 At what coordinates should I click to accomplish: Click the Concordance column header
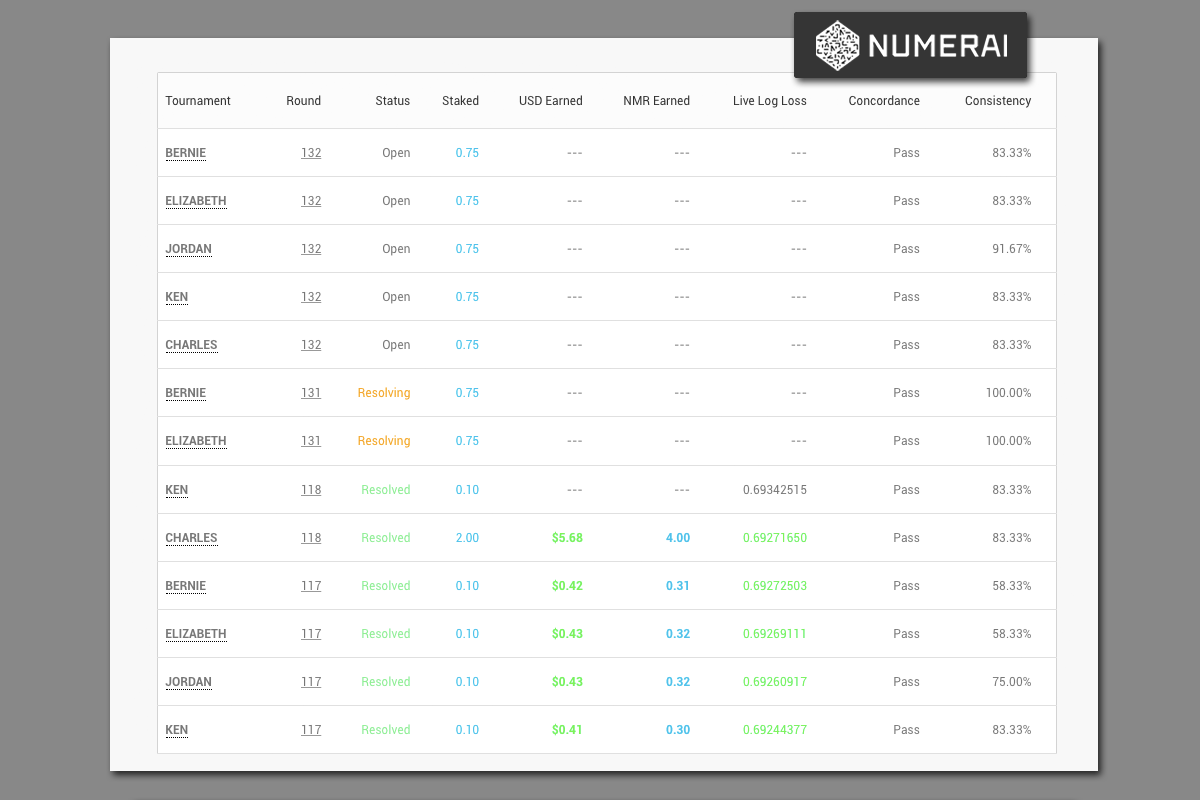(884, 101)
